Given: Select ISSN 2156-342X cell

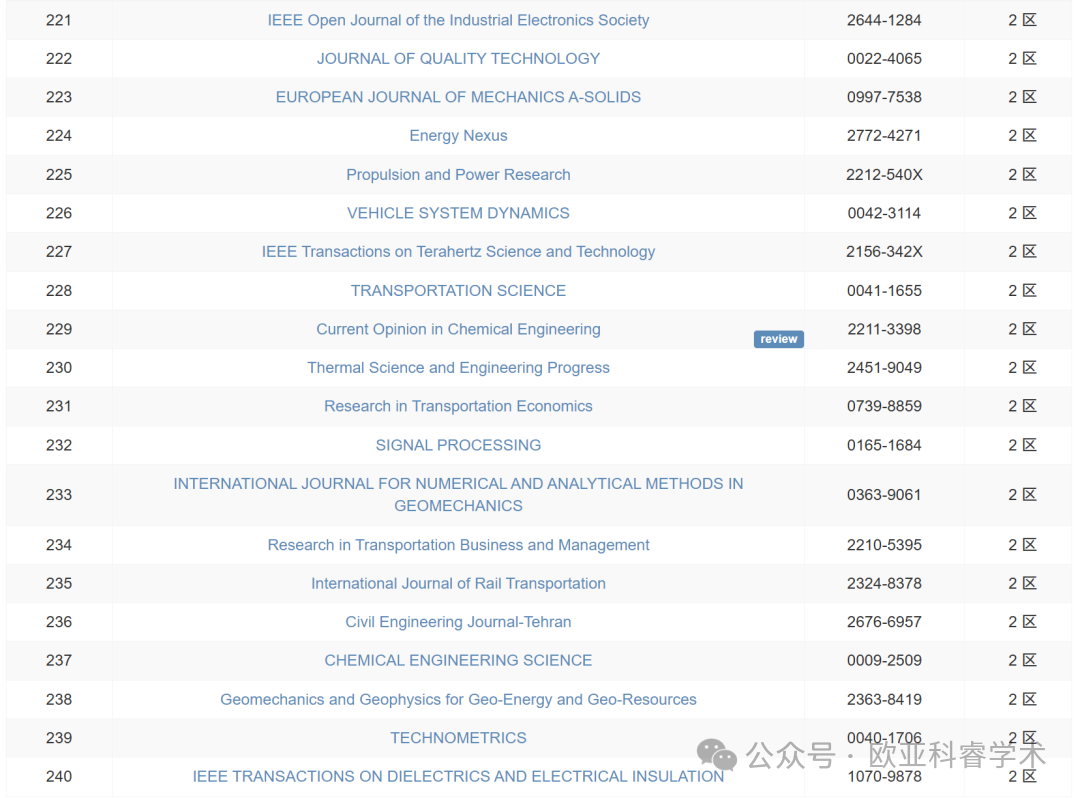Looking at the screenshot, I should (x=884, y=251).
